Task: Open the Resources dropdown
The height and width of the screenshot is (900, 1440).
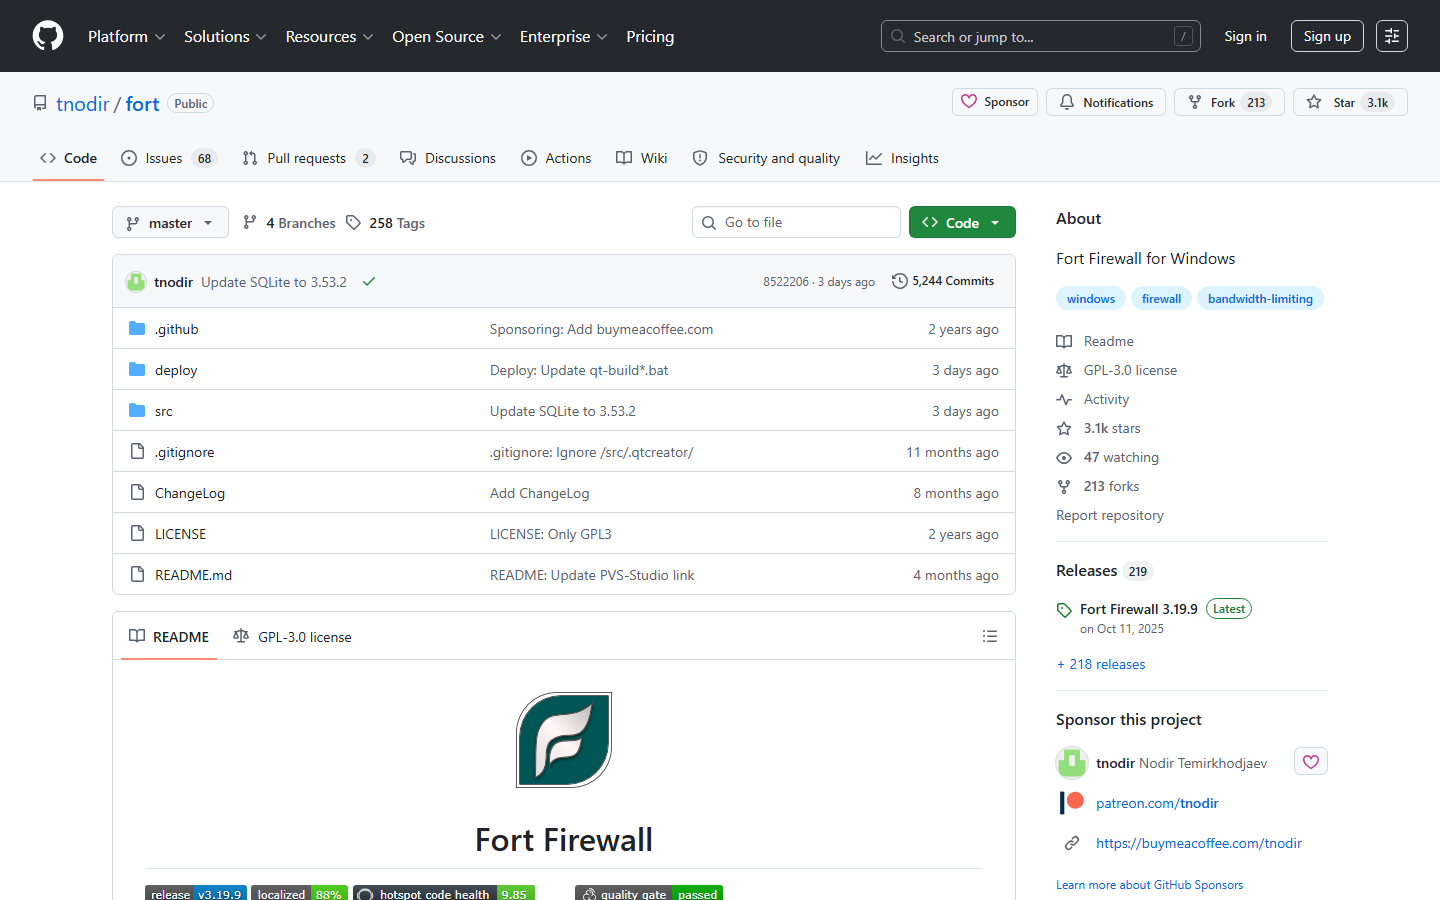Action: 329,36
